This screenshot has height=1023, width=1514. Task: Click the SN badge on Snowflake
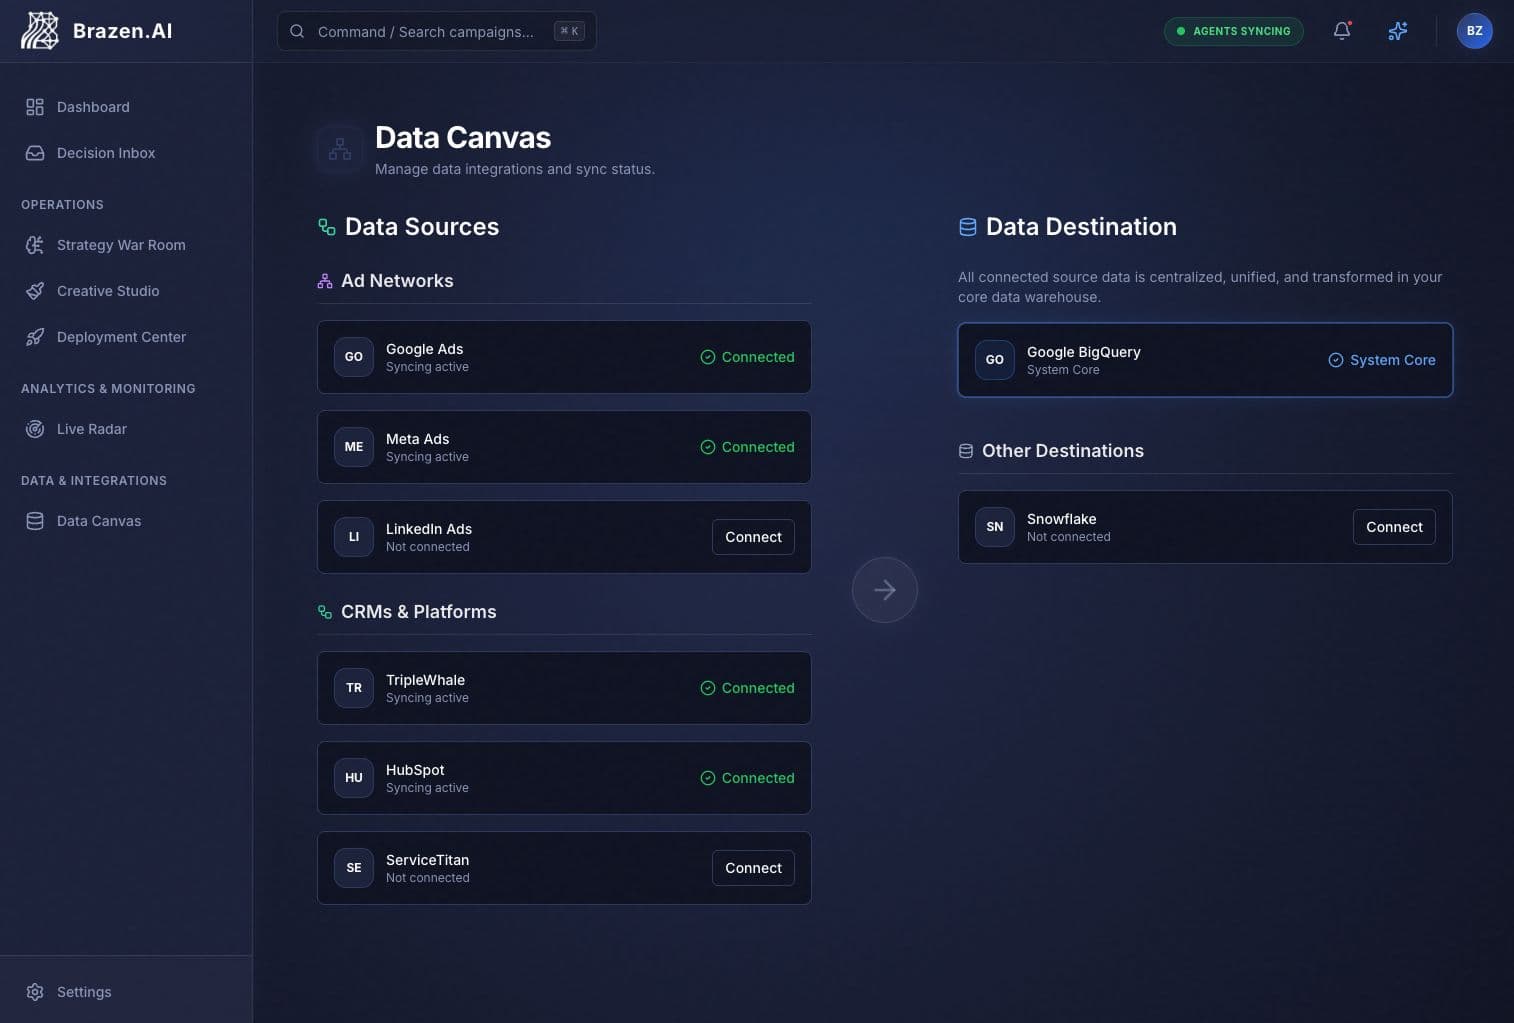click(x=995, y=527)
